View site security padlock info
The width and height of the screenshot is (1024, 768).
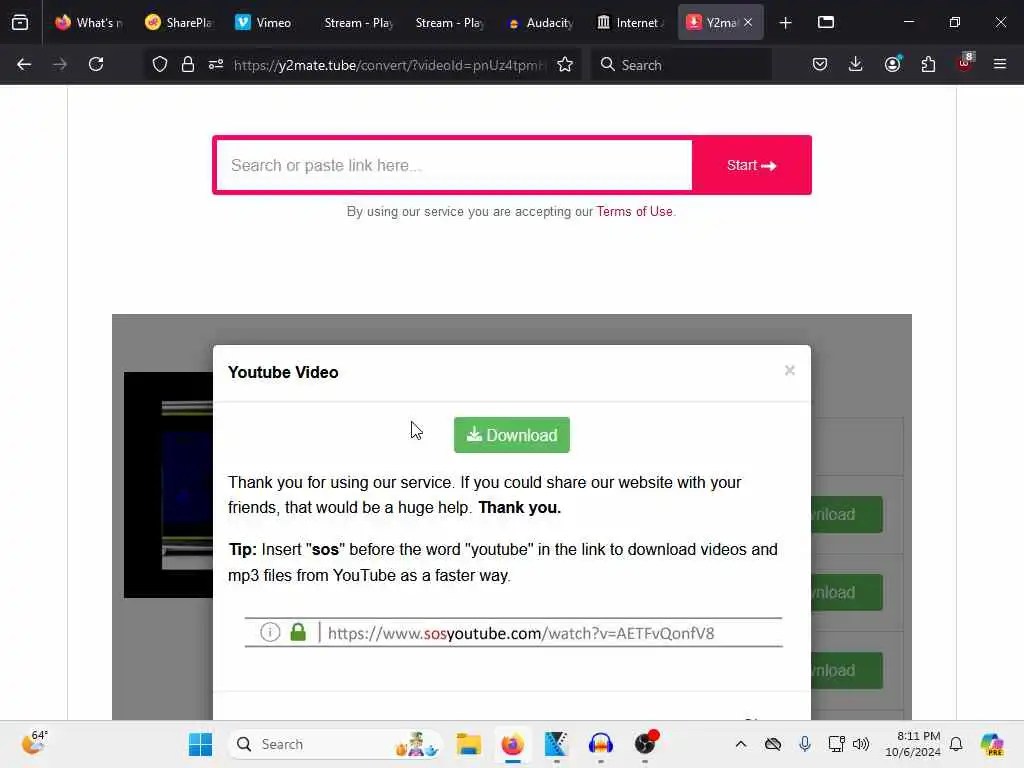coord(188,64)
